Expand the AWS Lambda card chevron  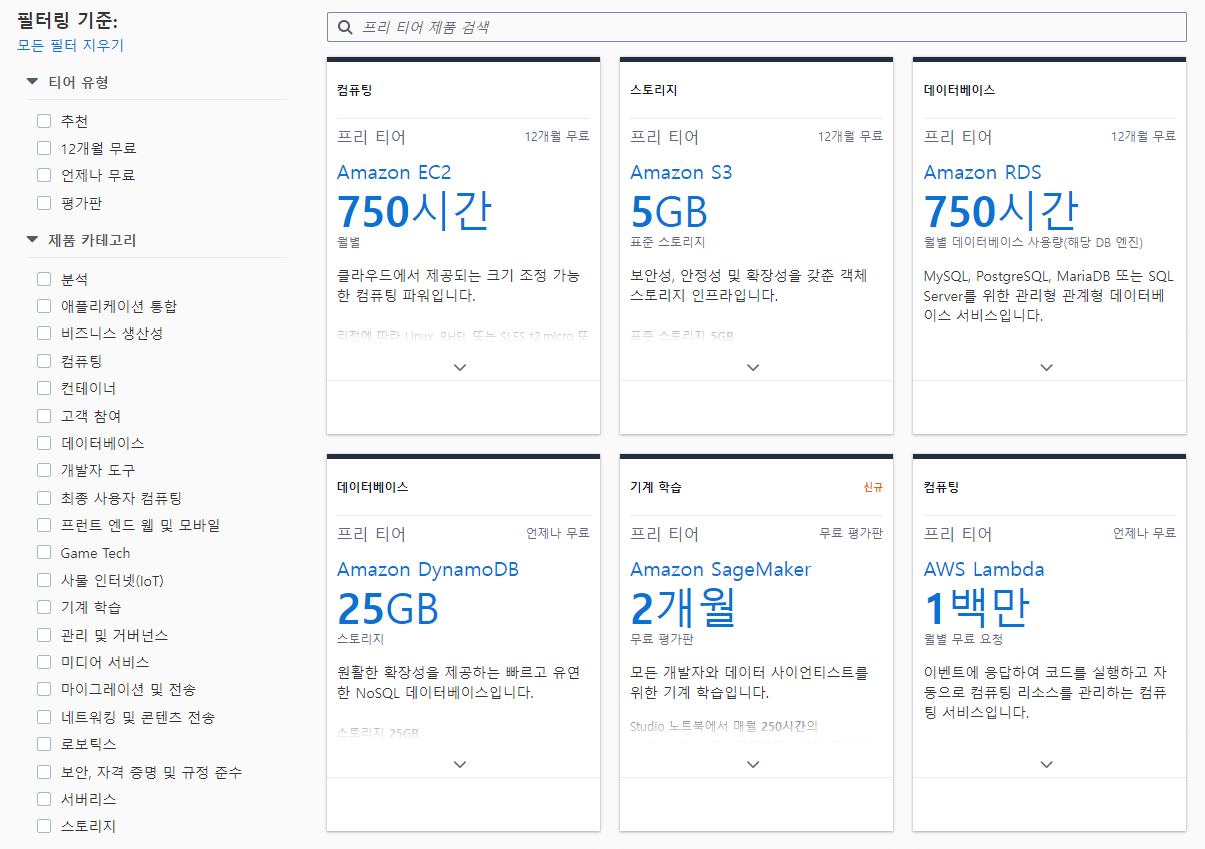pyautogui.click(x=1046, y=764)
